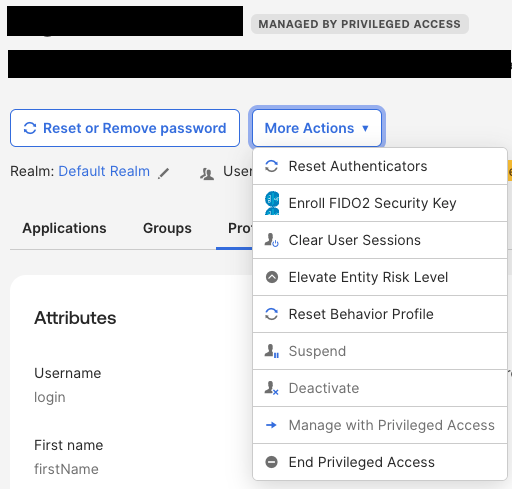Click the Reset Authenticators refresh icon
The height and width of the screenshot is (489, 512).
pyautogui.click(x=271, y=166)
